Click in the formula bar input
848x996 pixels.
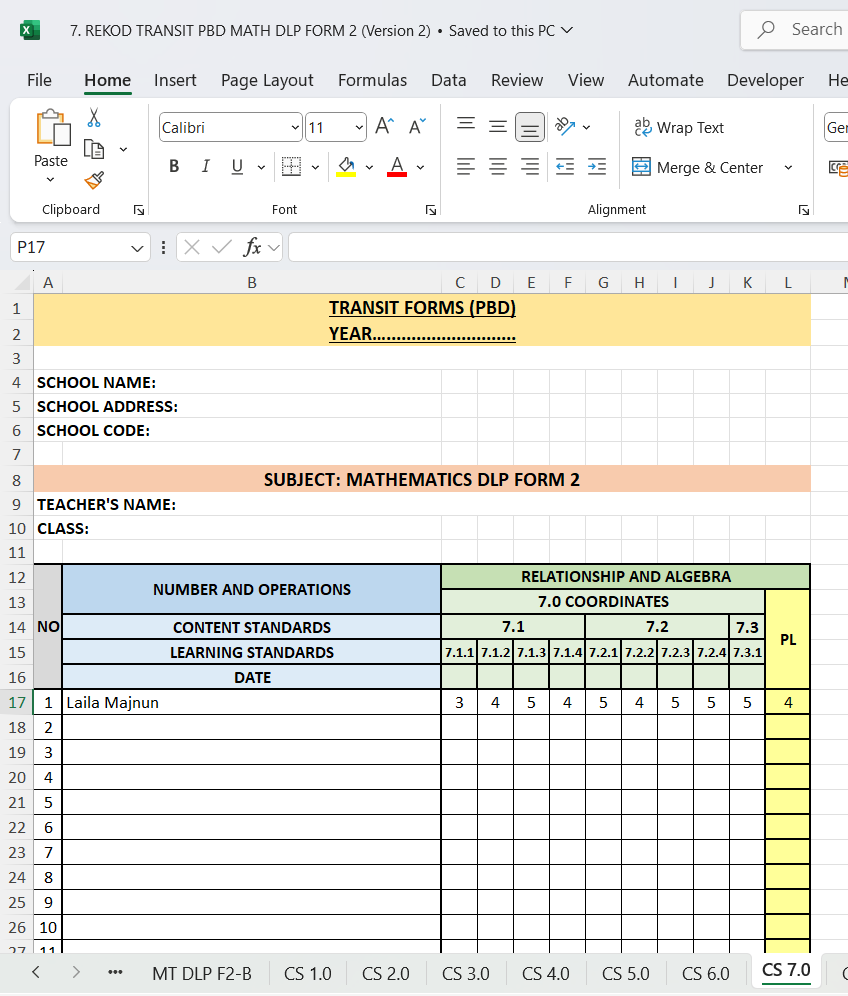click(568, 247)
